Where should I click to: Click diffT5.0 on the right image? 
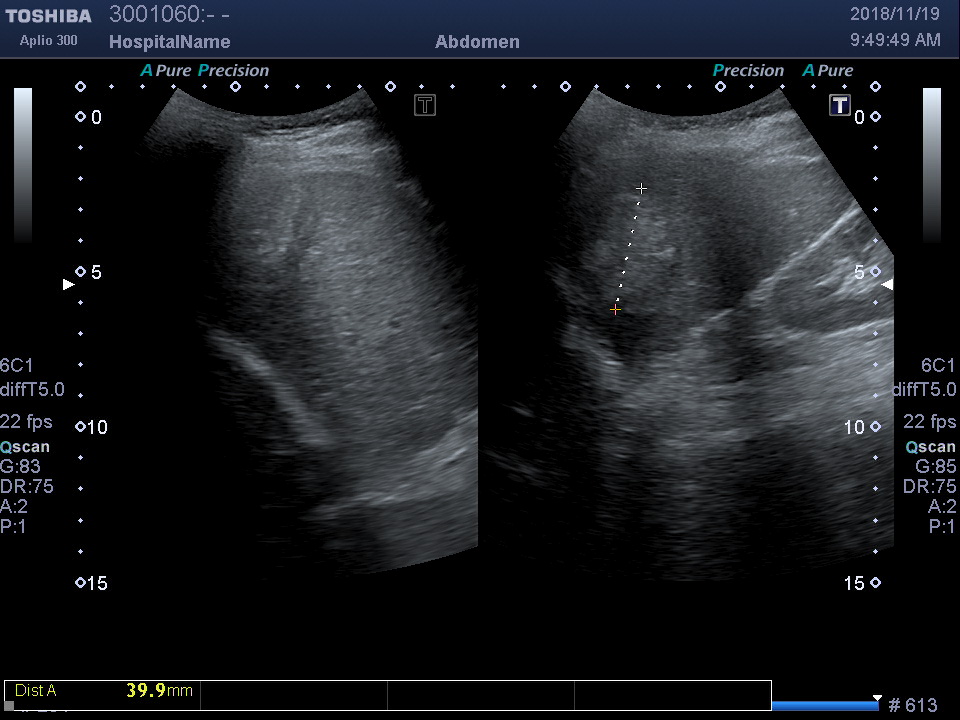[x=924, y=389]
